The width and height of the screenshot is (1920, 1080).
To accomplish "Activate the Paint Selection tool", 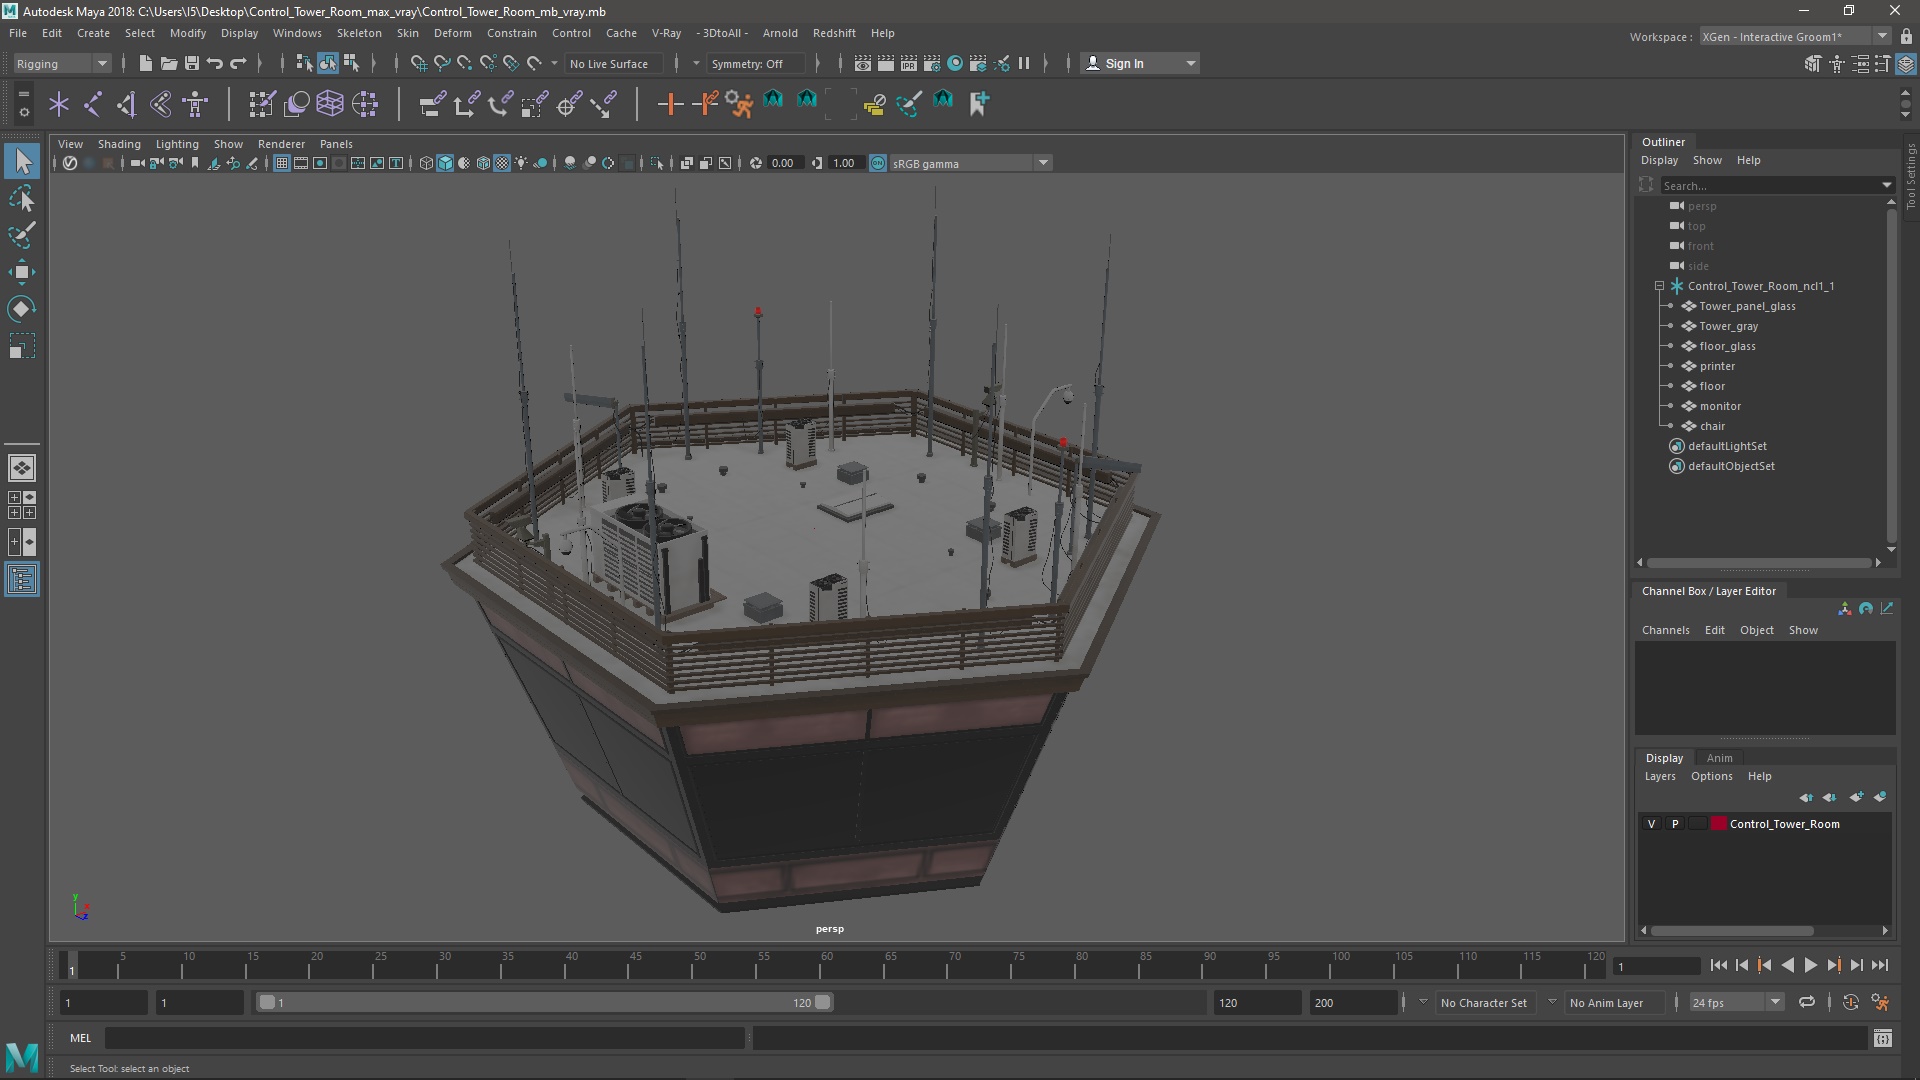I will [x=22, y=236].
